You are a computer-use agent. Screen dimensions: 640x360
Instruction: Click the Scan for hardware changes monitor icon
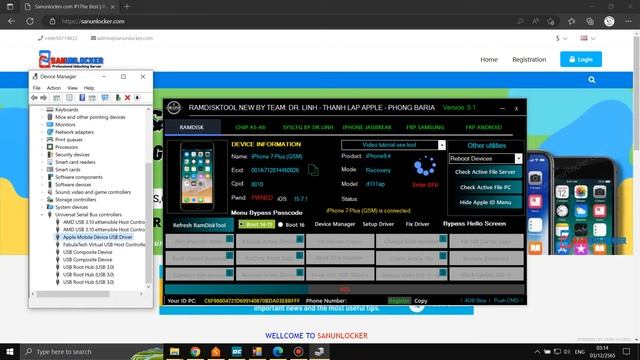pyautogui.click(x=105, y=98)
